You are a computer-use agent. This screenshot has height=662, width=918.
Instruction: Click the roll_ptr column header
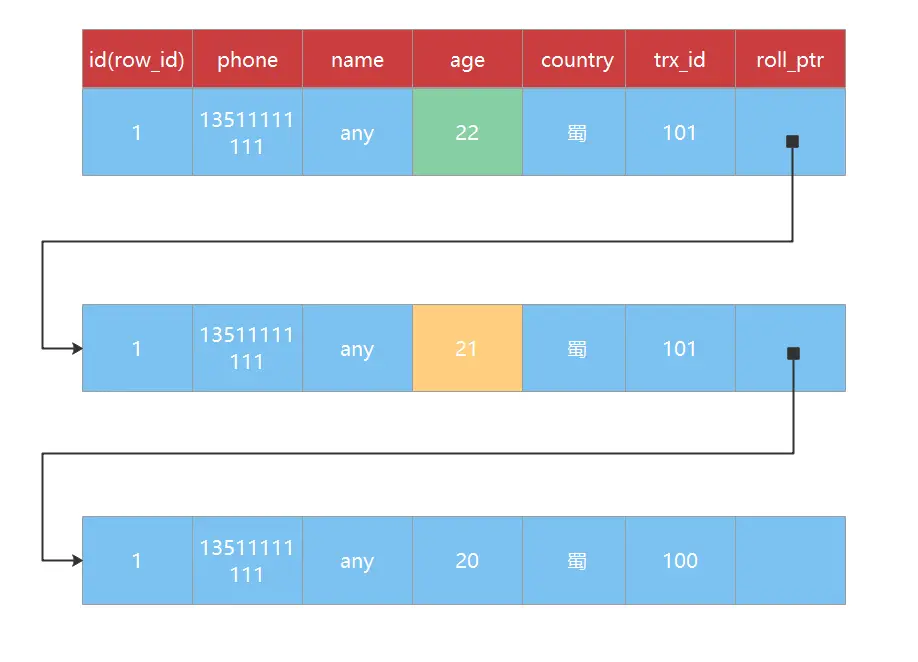pyautogui.click(x=790, y=59)
